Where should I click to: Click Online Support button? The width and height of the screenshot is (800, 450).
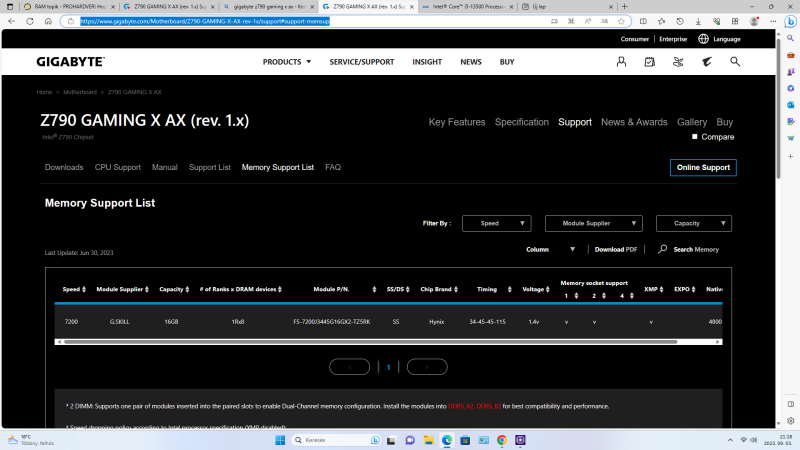pyautogui.click(x=703, y=167)
